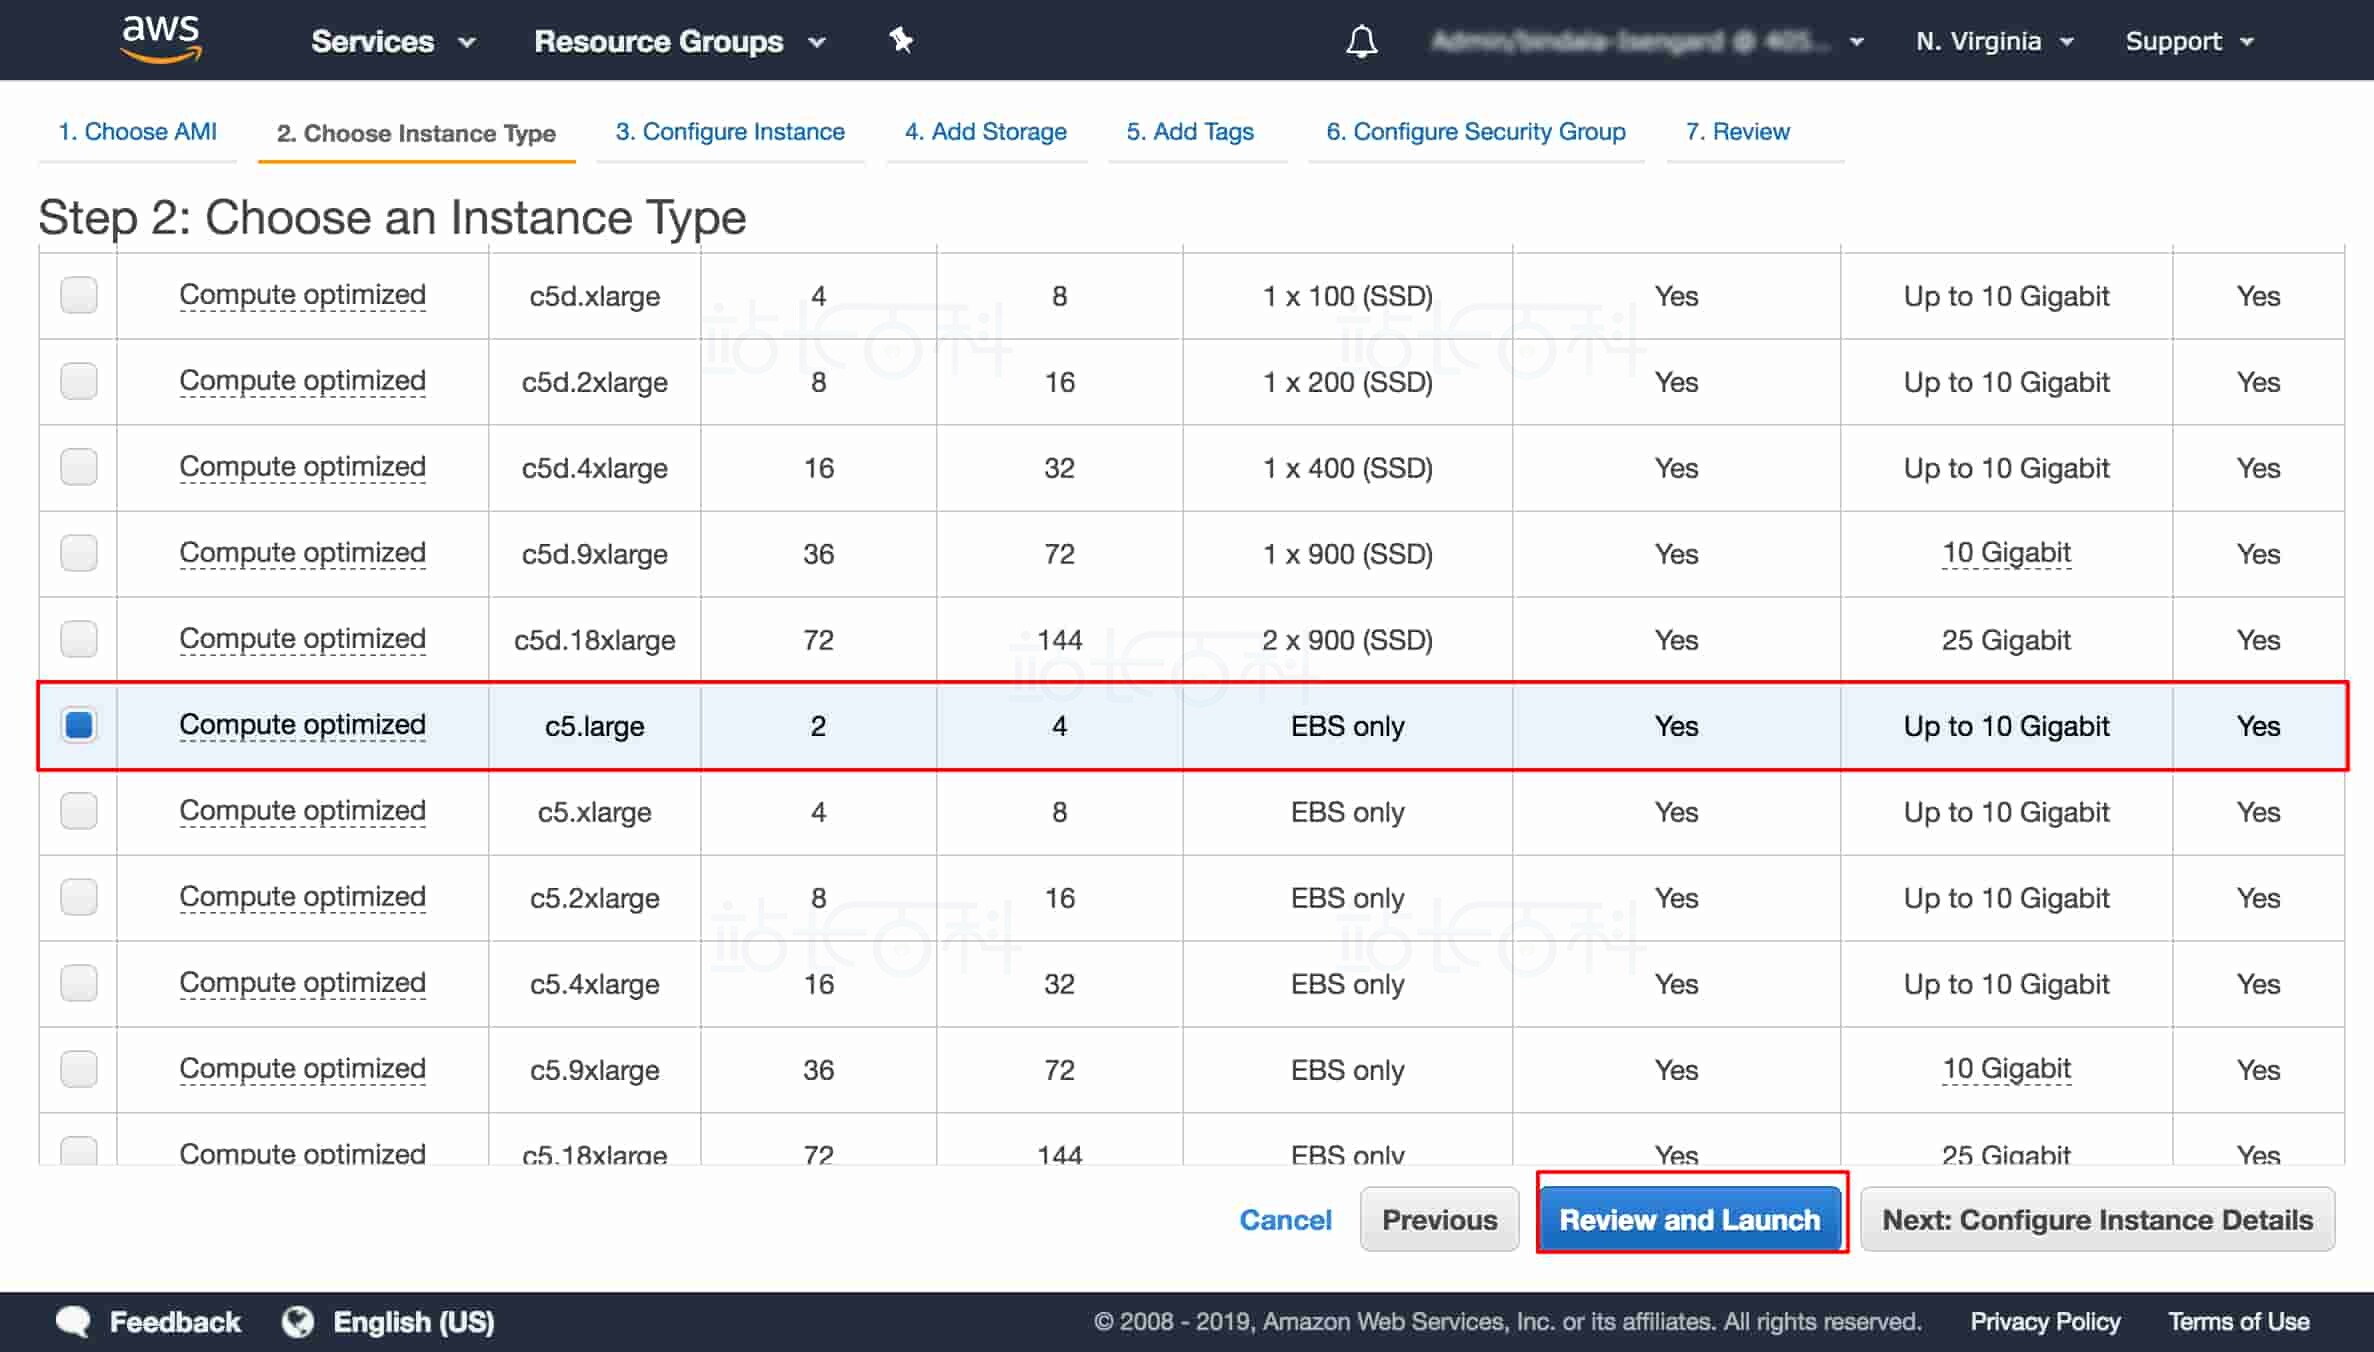Click Review and Launch button

point(1690,1219)
